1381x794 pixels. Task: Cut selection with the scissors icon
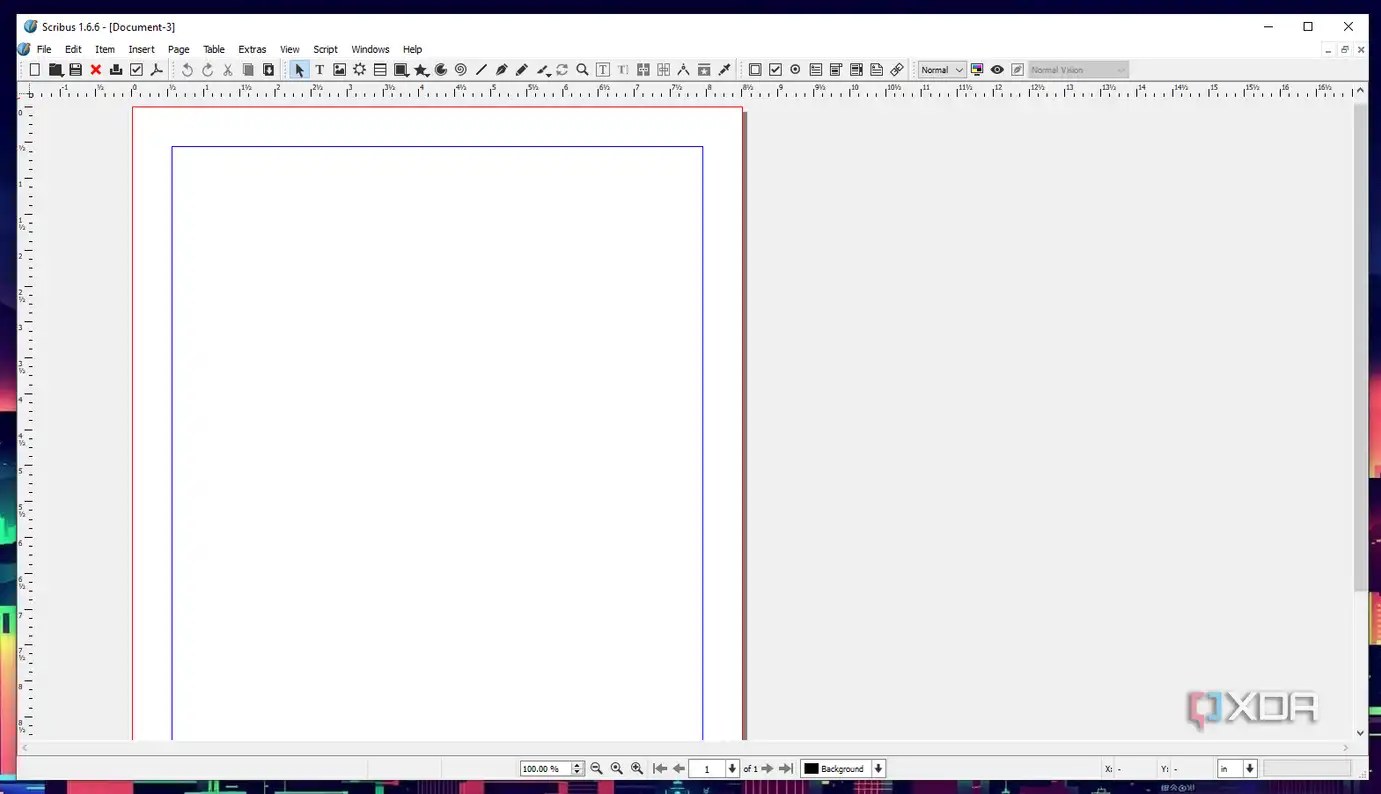tap(228, 70)
